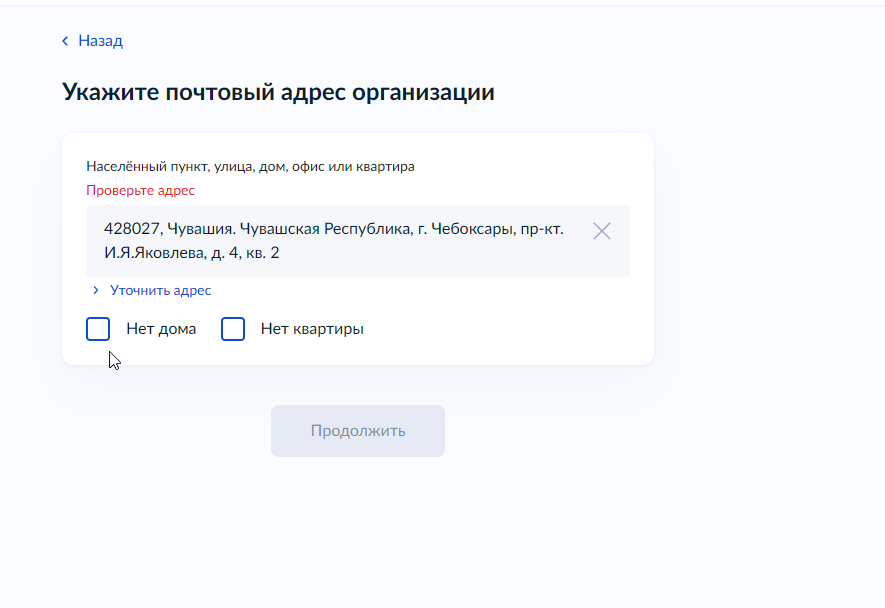Check the Нет квартиры checkbox
The height and width of the screenshot is (608, 885).
[x=233, y=329]
